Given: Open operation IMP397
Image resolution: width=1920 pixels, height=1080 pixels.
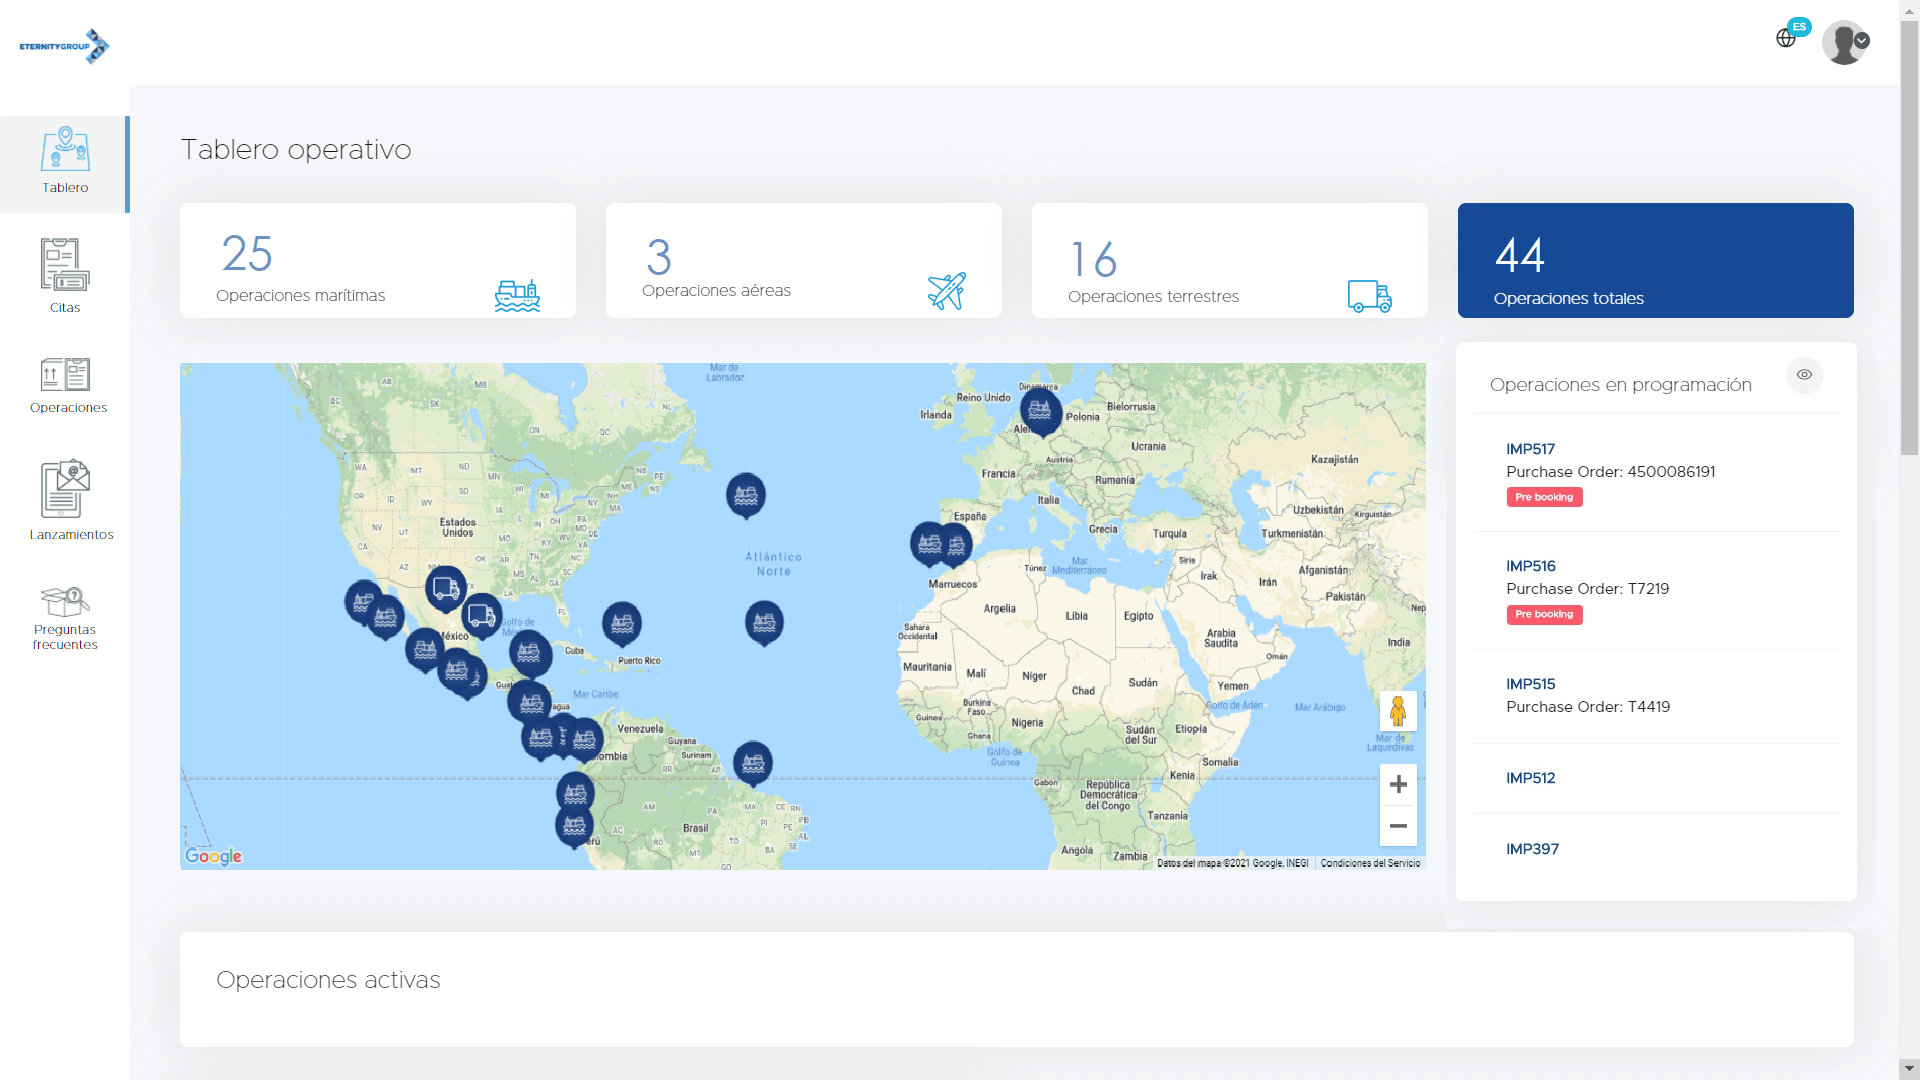Looking at the screenshot, I should 1532,849.
